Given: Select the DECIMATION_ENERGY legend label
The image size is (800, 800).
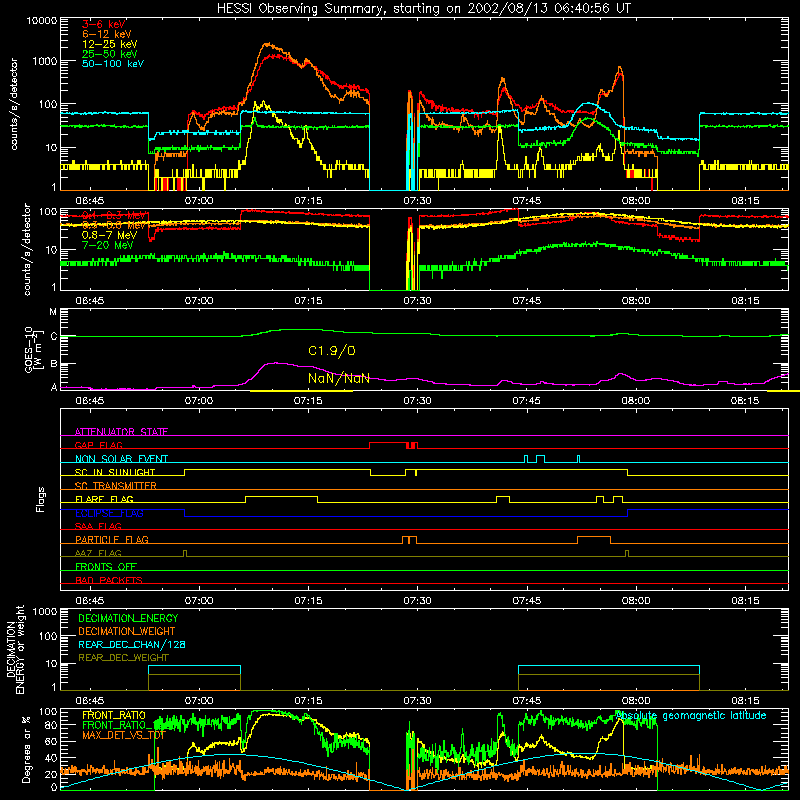Looking at the screenshot, I should [x=128, y=618].
